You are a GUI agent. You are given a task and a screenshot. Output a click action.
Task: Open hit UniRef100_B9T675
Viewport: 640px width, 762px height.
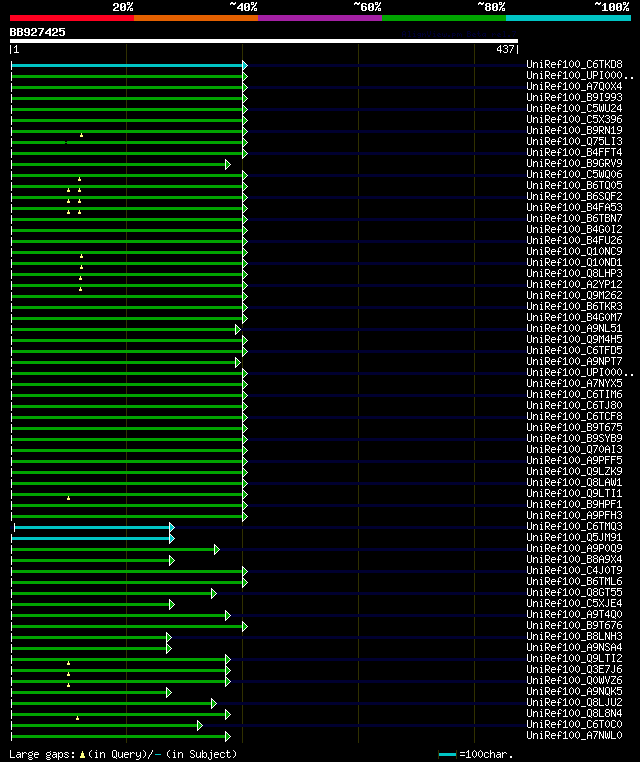[x=574, y=428]
